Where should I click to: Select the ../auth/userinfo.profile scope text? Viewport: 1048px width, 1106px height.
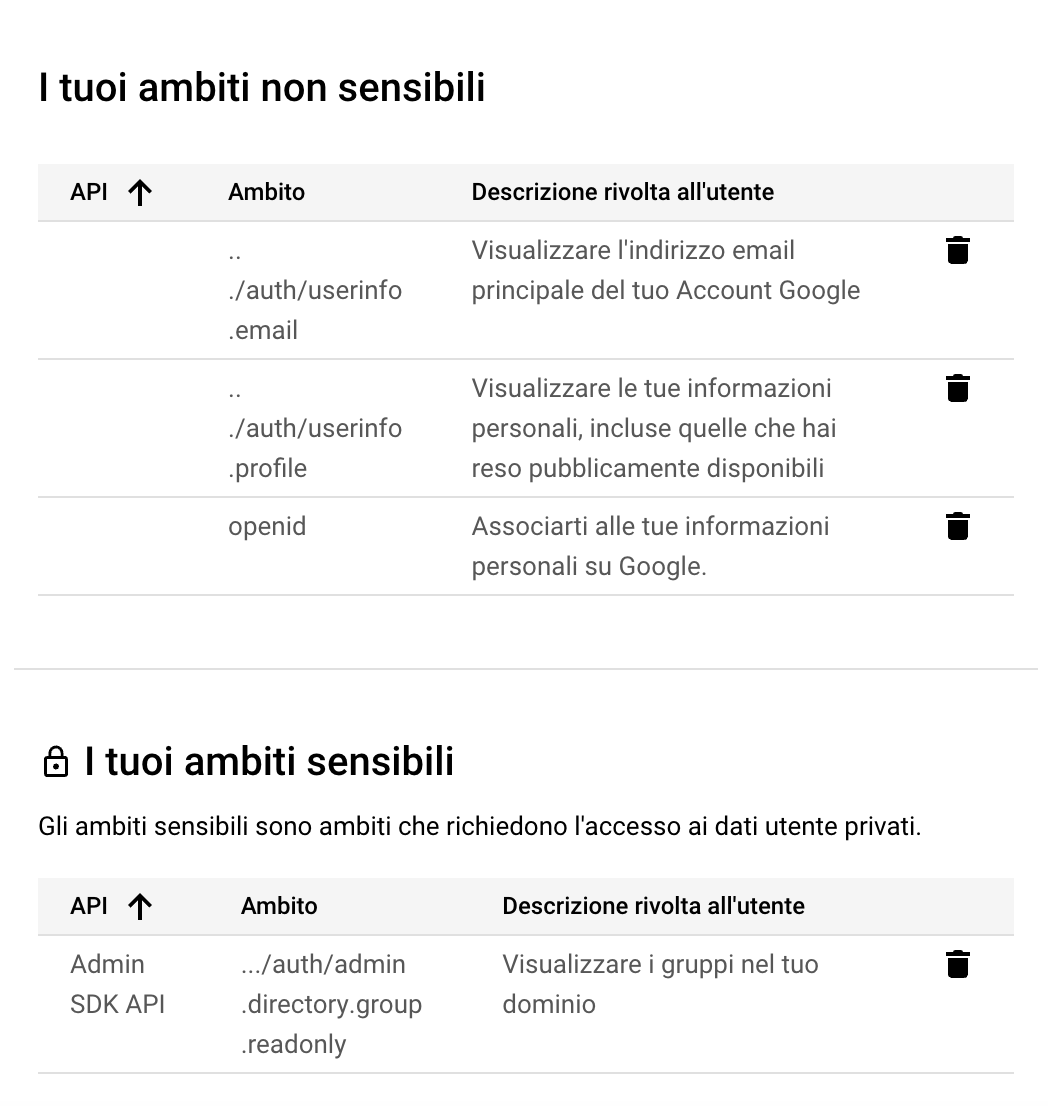click(x=314, y=428)
